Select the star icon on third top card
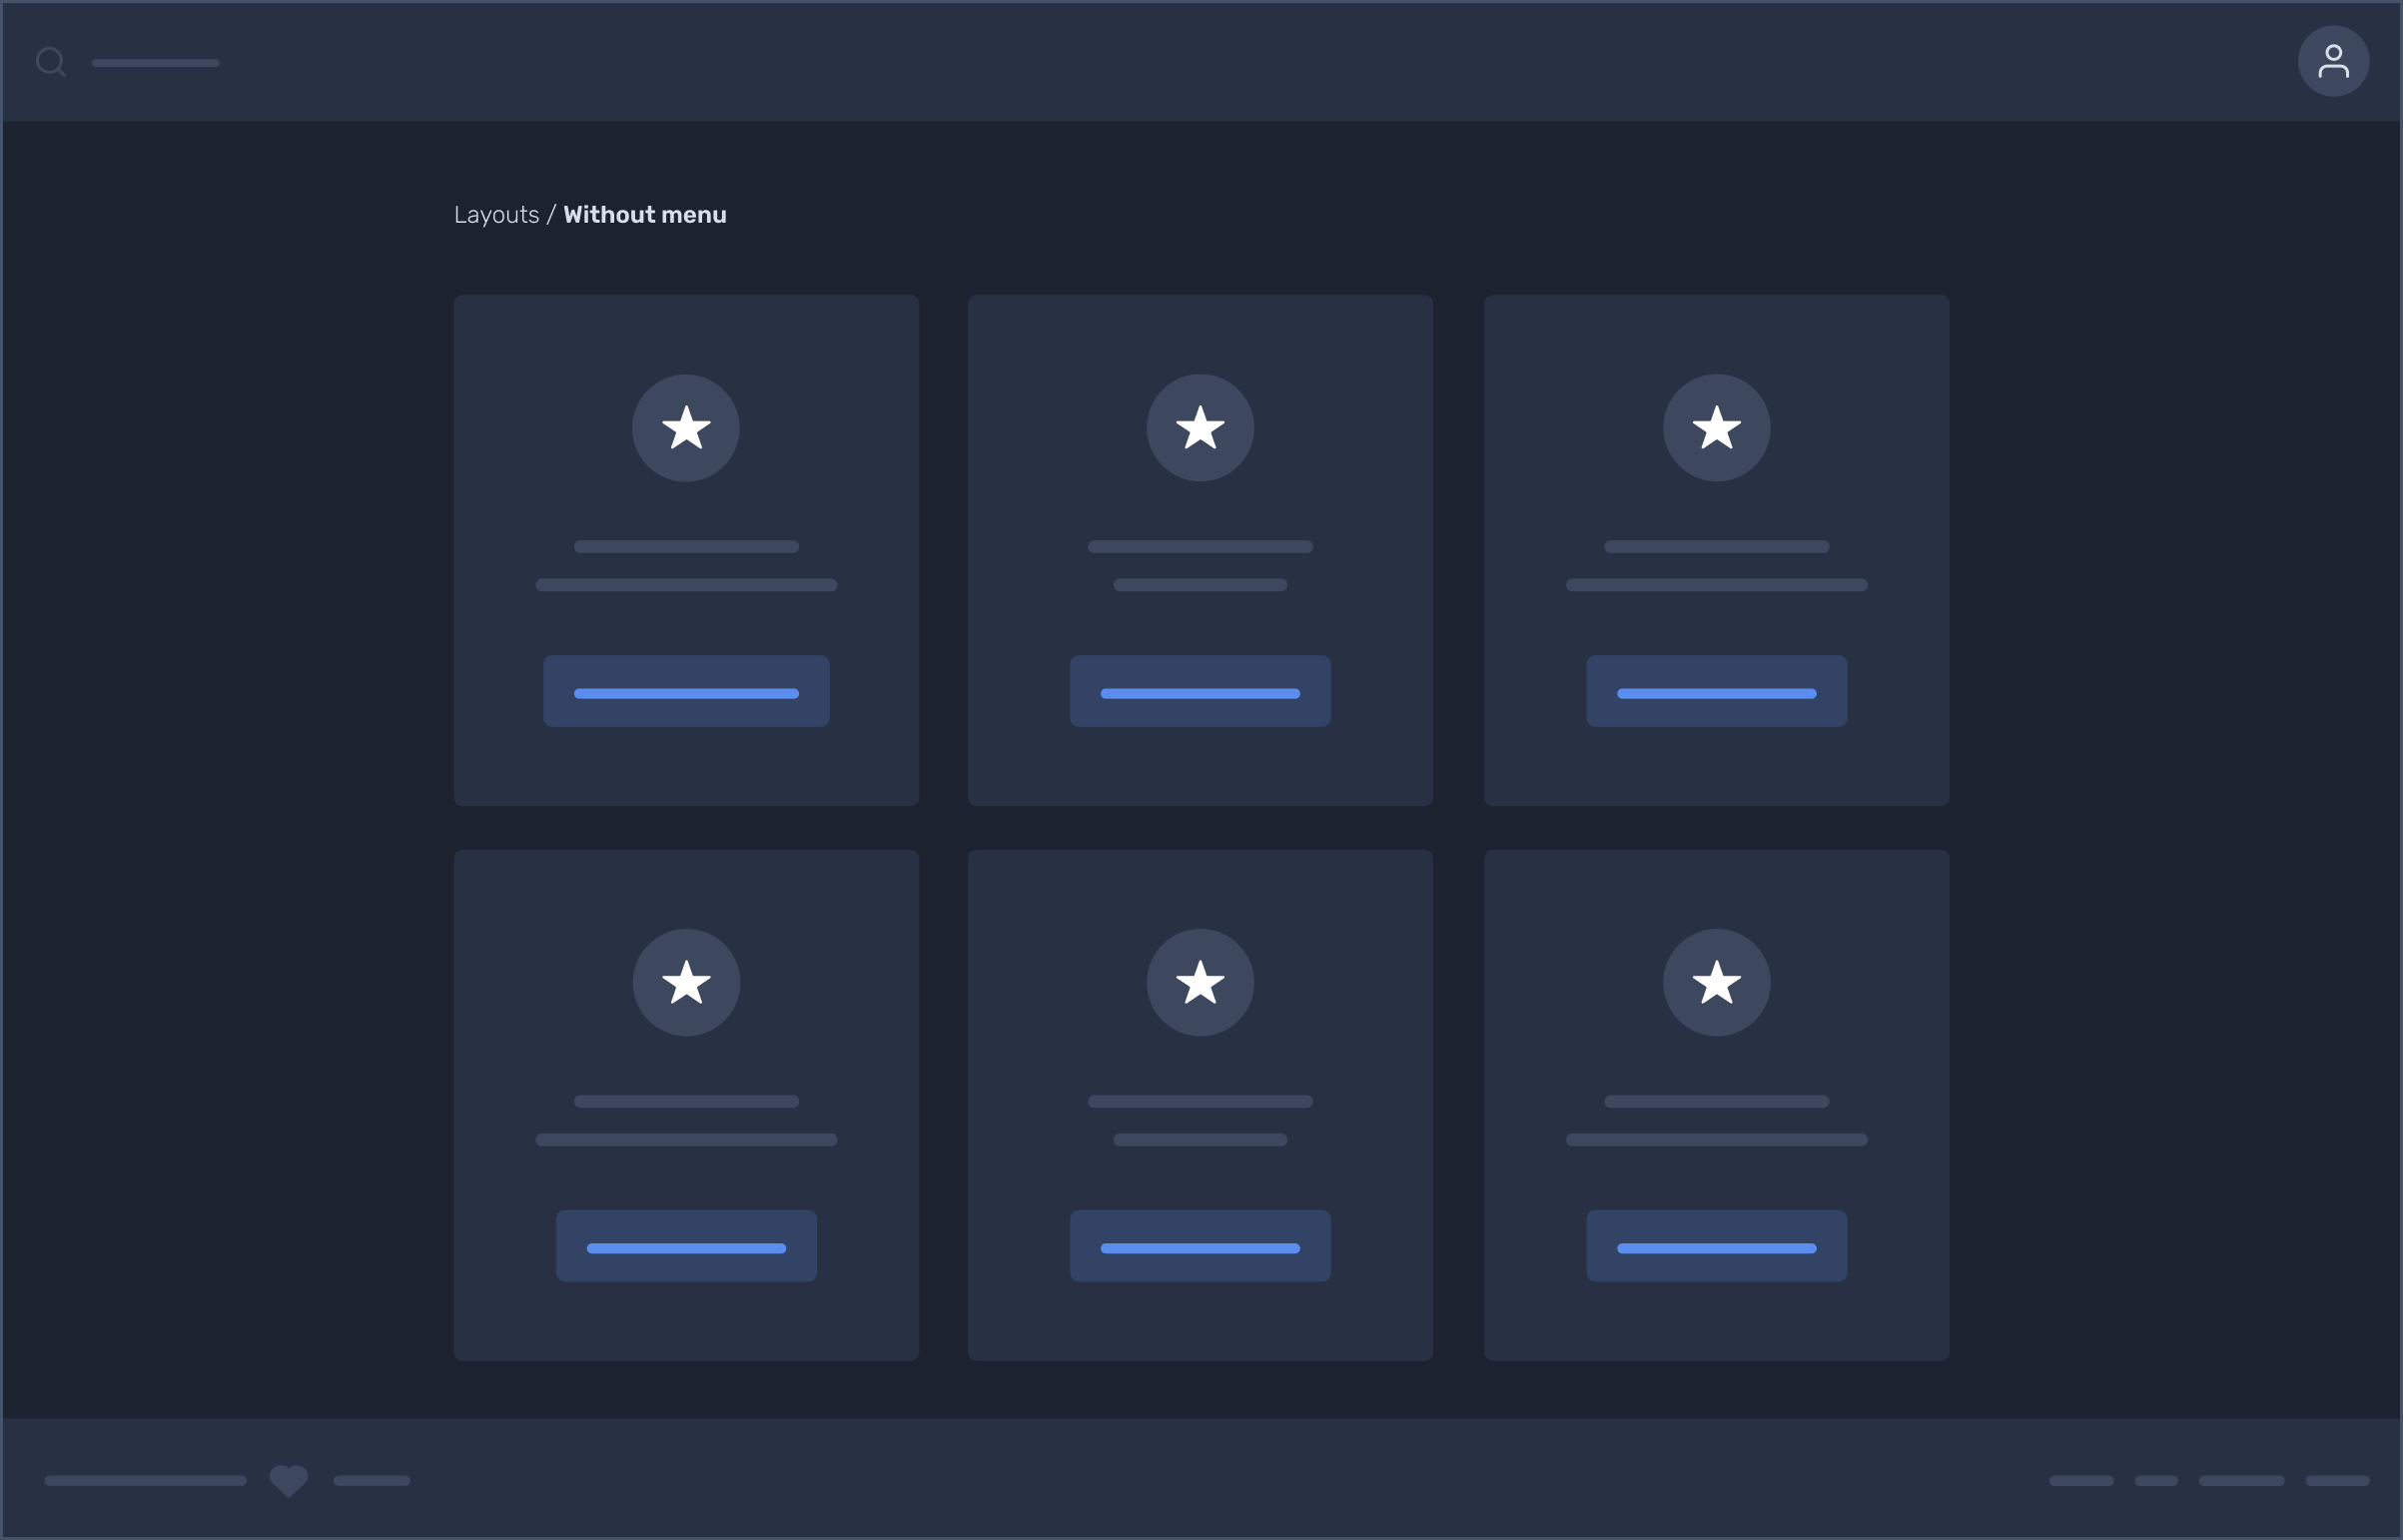2403x1540 pixels. point(1715,428)
